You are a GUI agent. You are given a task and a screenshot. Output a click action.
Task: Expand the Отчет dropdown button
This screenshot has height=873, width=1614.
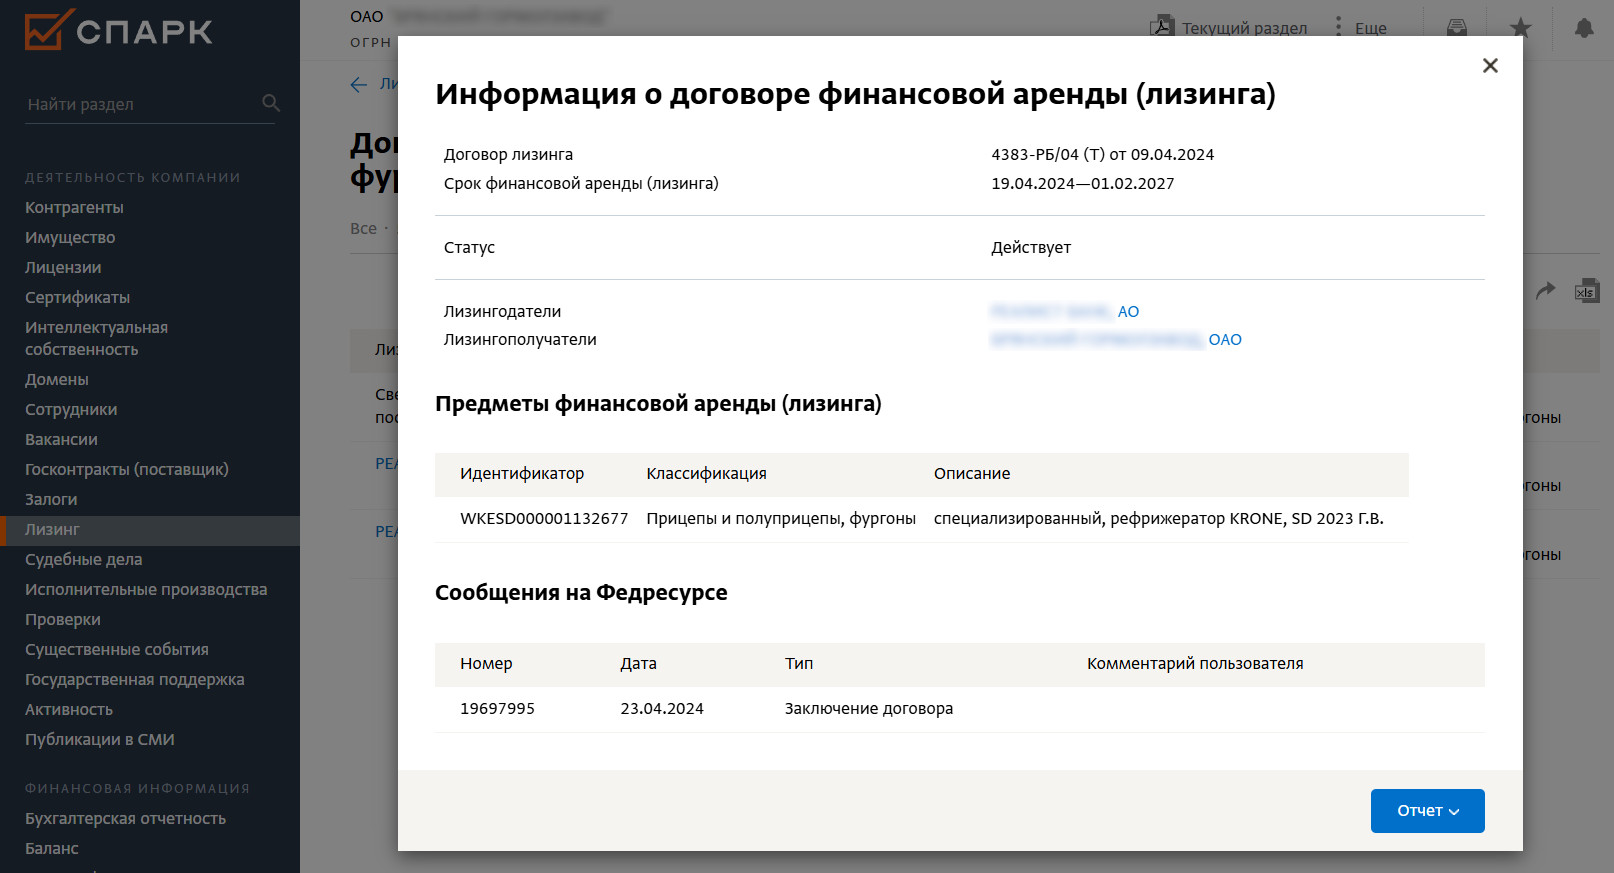point(1427,811)
